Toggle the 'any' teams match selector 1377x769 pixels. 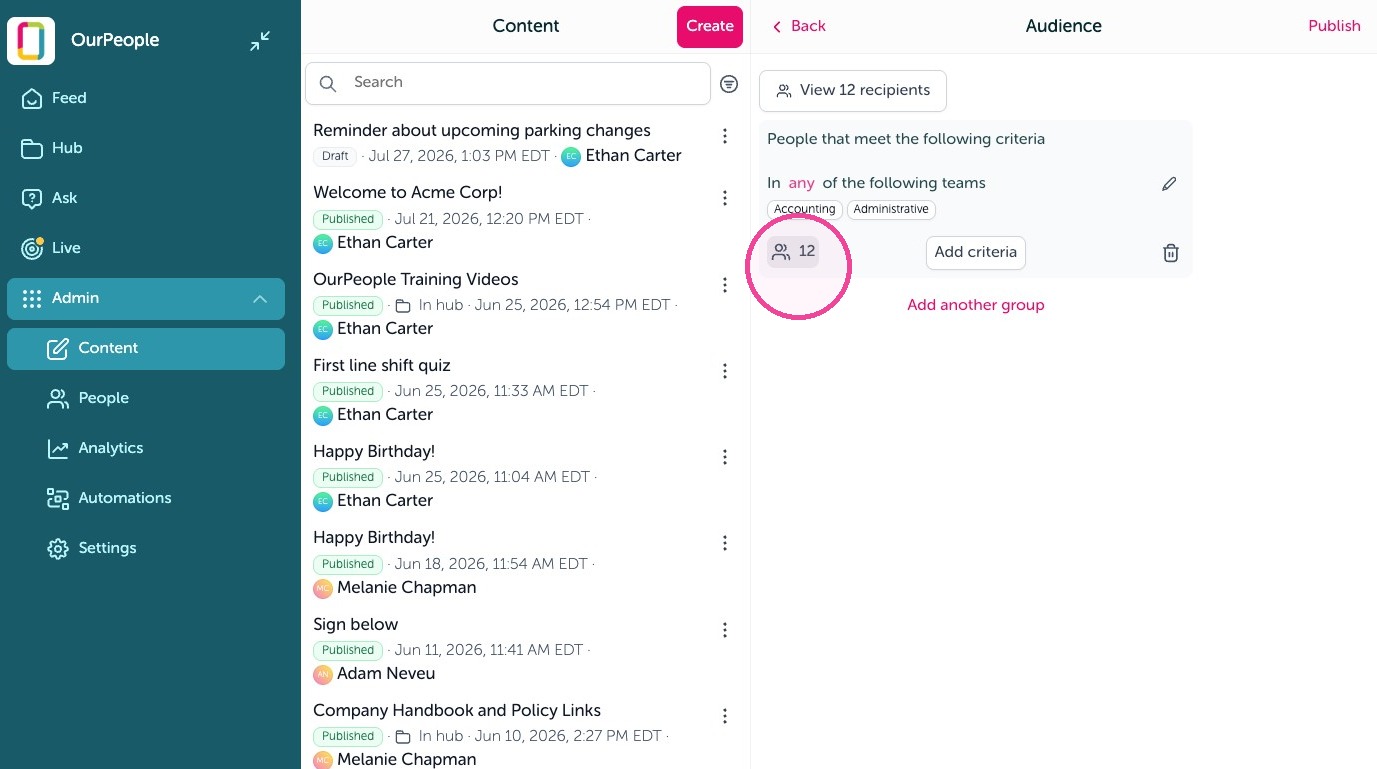click(x=801, y=183)
